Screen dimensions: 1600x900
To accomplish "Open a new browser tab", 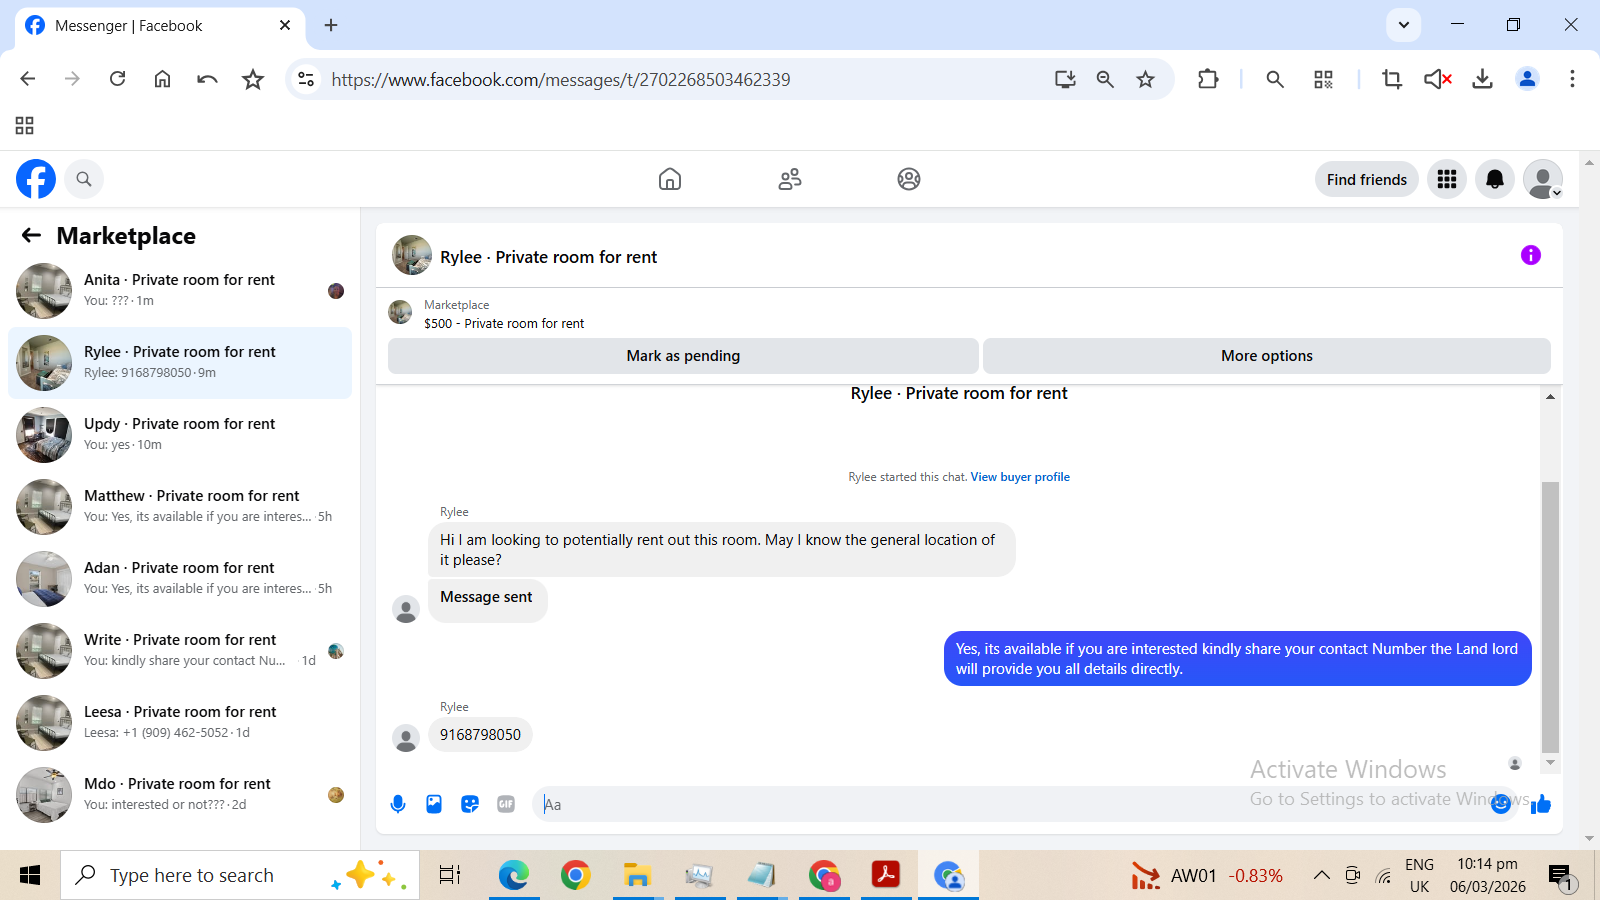I will [331, 25].
